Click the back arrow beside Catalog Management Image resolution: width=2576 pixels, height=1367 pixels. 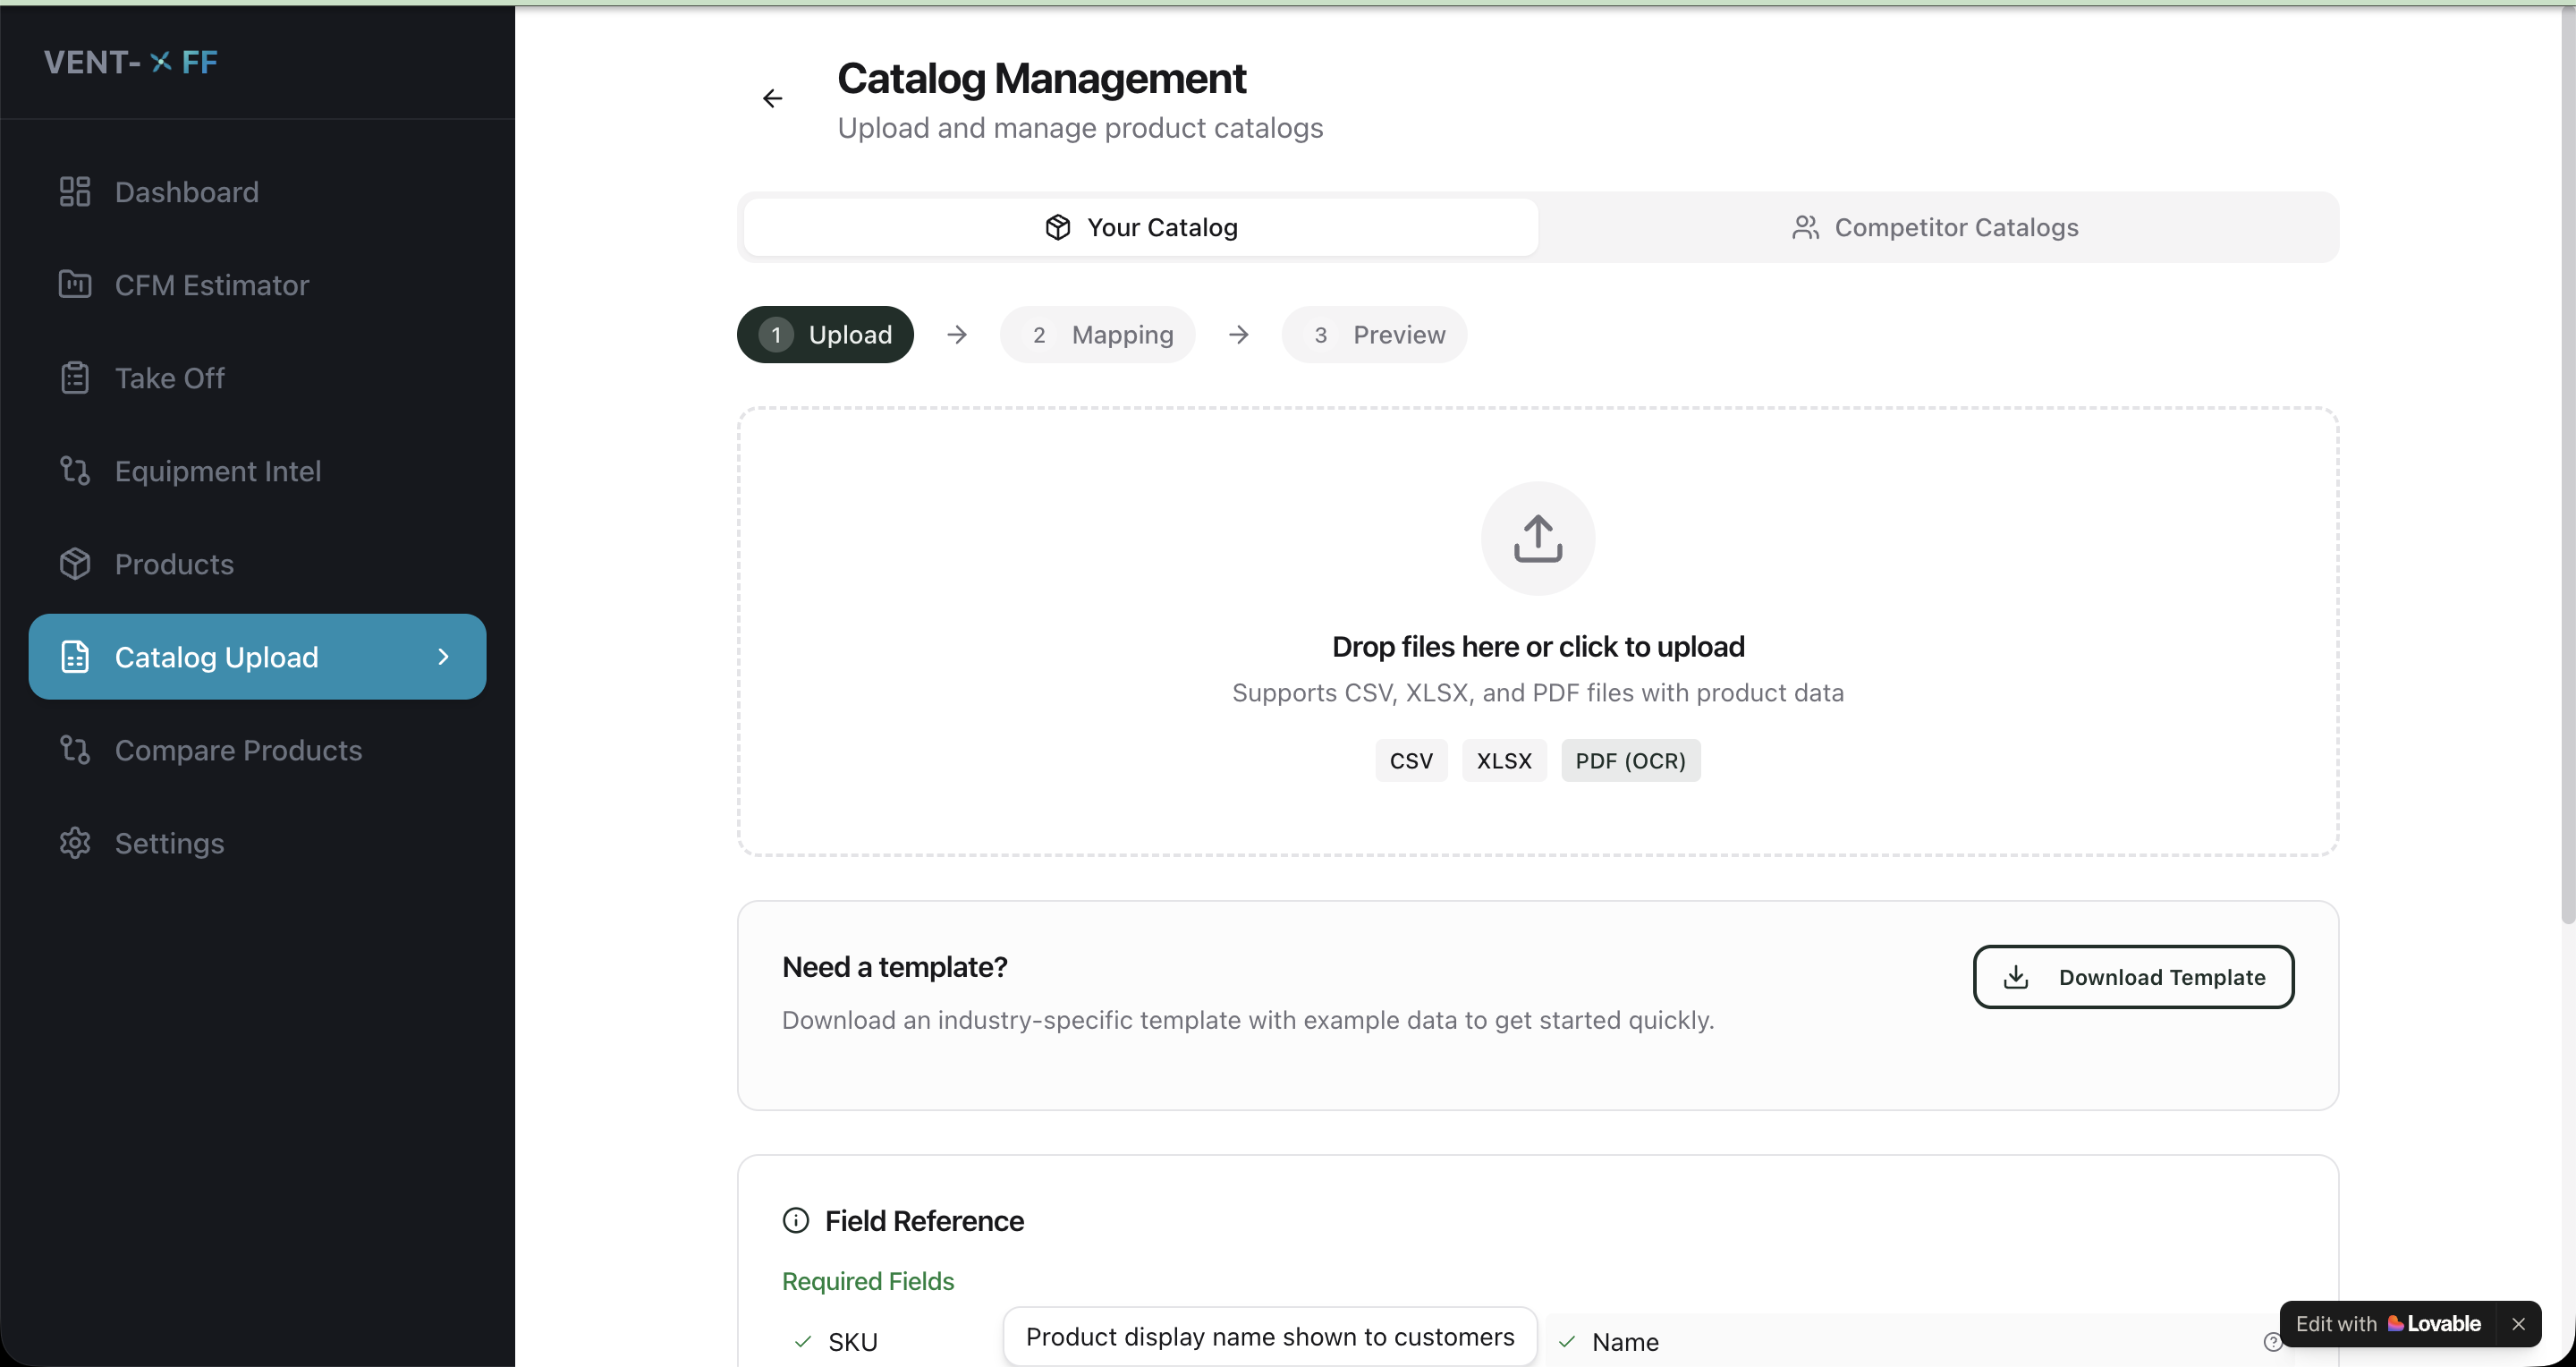pyautogui.click(x=772, y=98)
